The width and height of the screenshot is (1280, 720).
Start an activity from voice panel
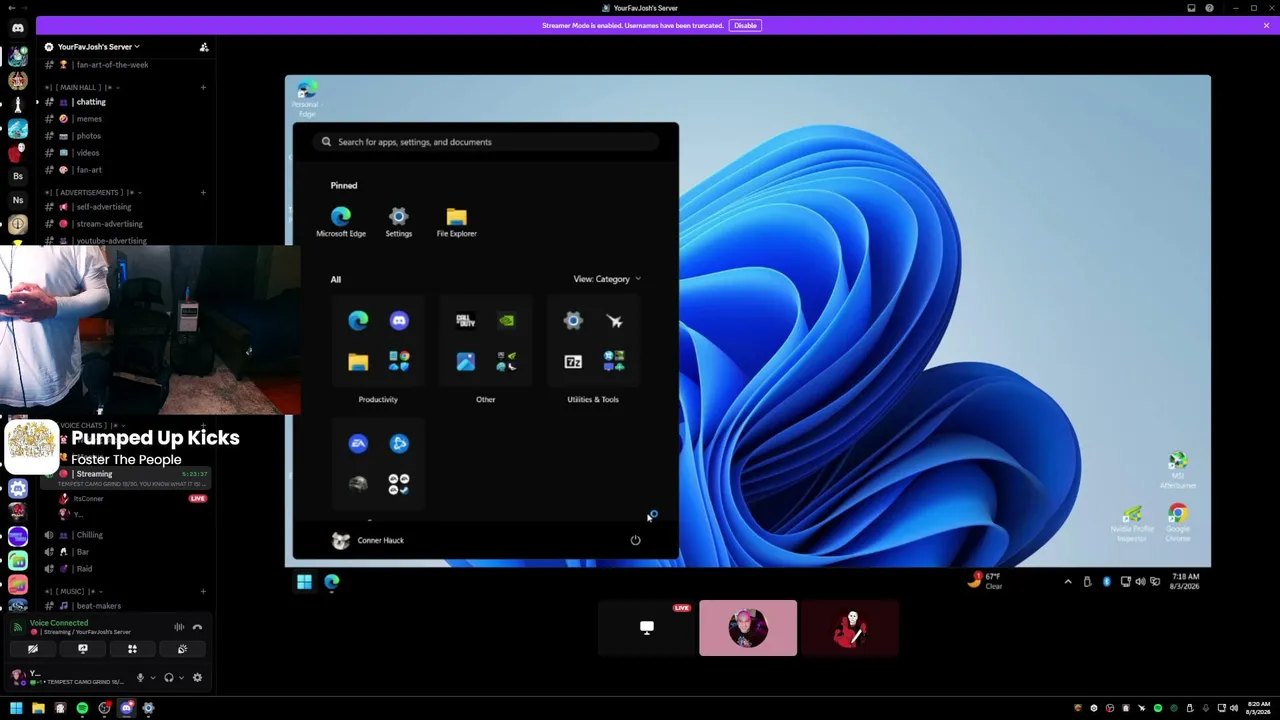coord(132,649)
